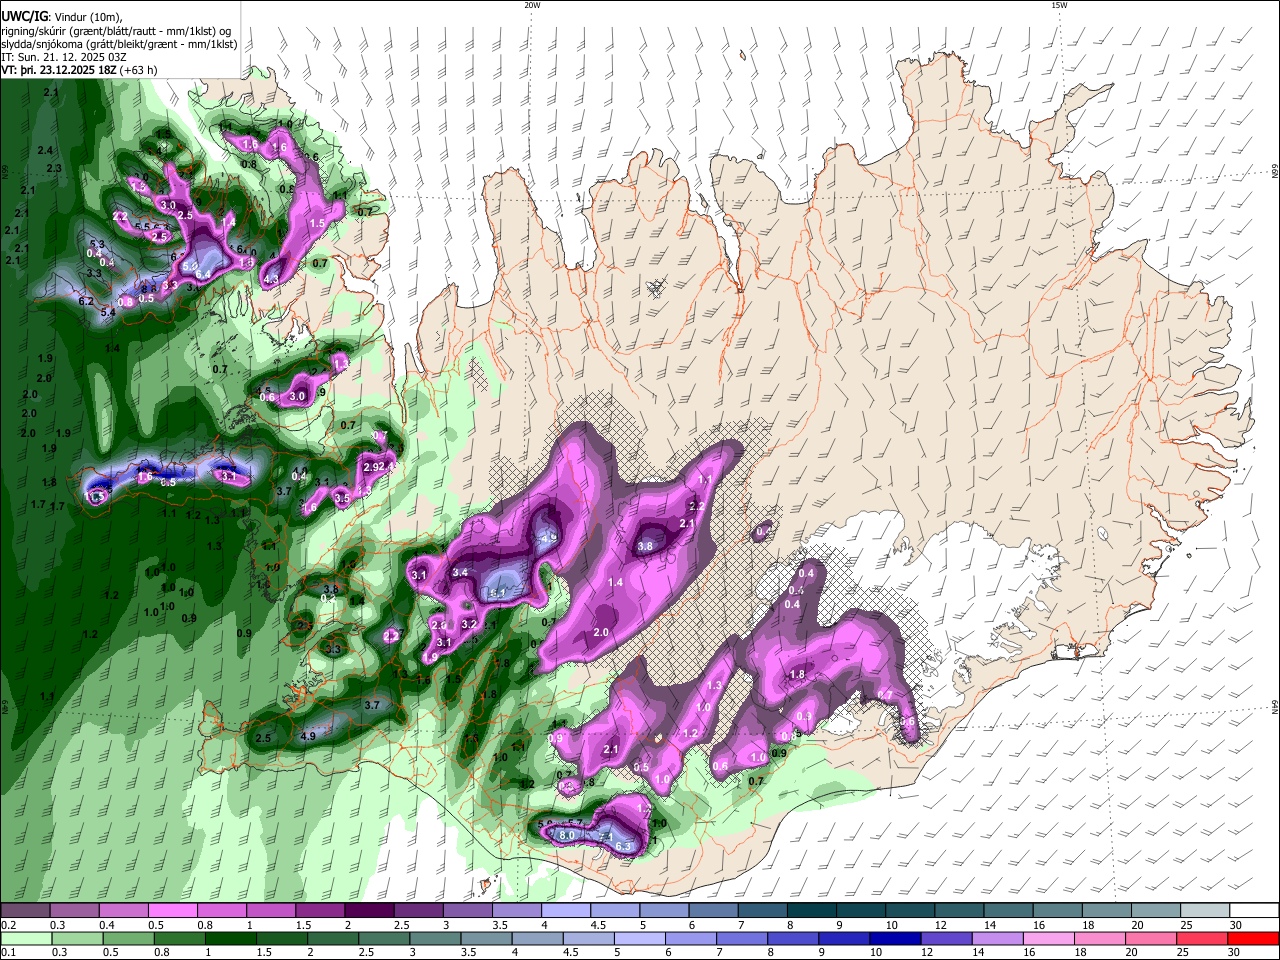Click the upper legend pink swatch between 0.5 and 0.8
This screenshot has width=1280, height=960.
coord(171,911)
